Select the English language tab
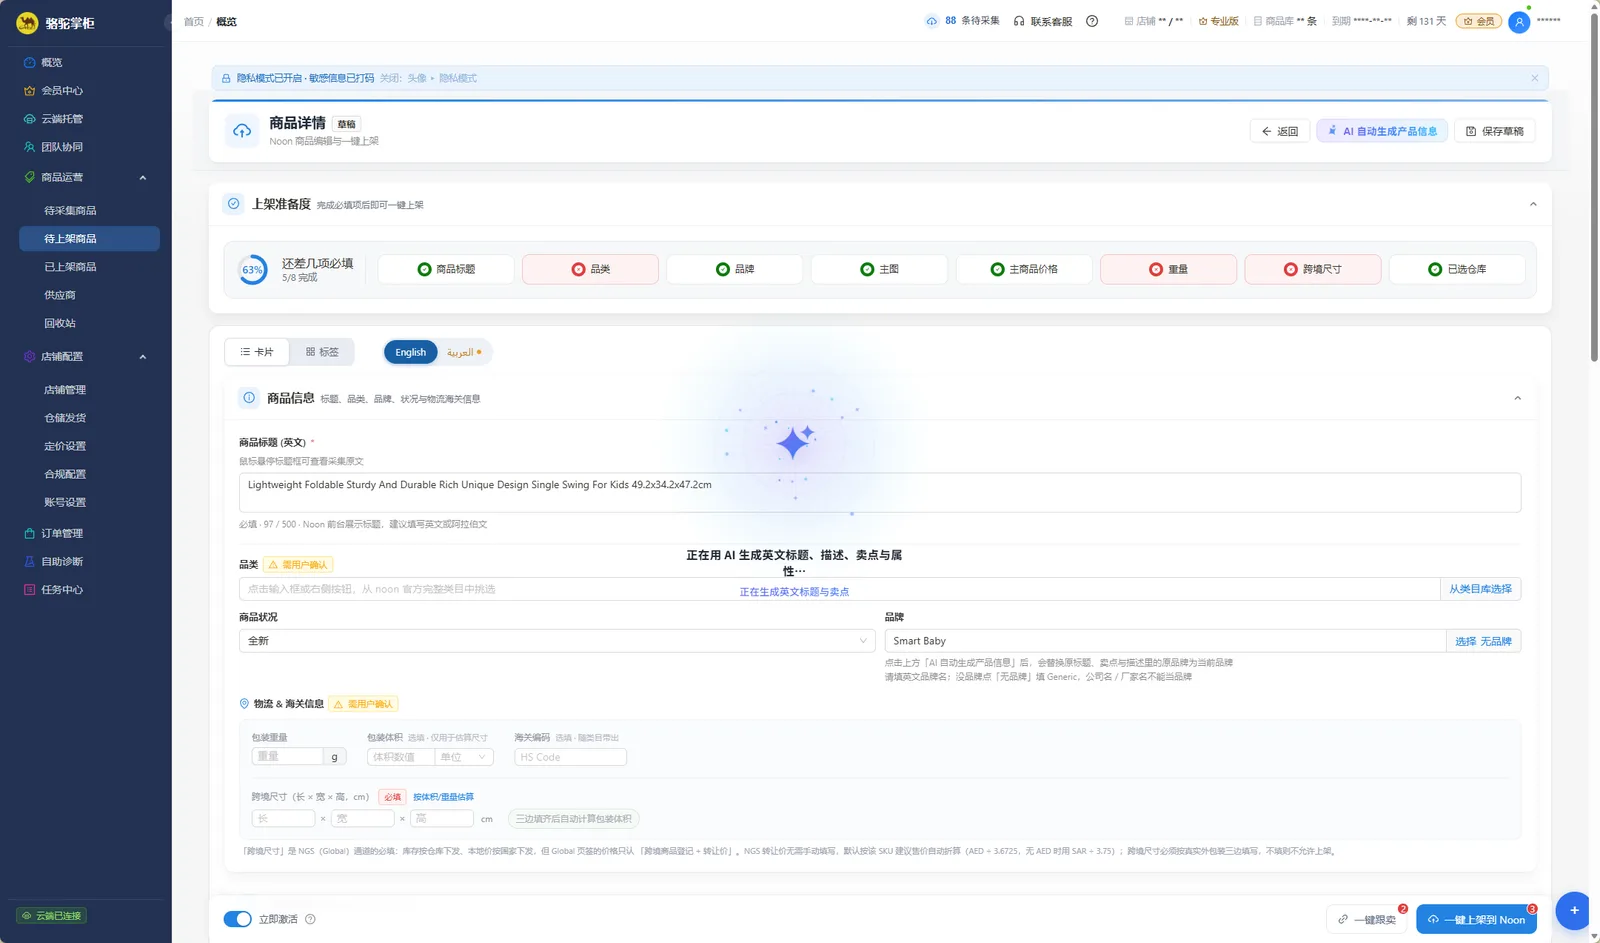The width and height of the screenshot is (1600, 943). [410, 352]
